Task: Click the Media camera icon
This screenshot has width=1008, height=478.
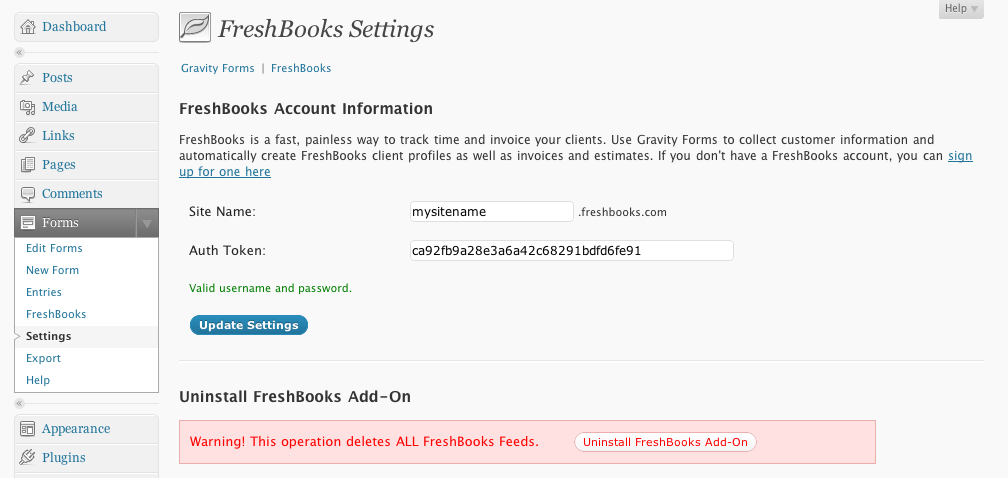Action: tap(27, 107)
